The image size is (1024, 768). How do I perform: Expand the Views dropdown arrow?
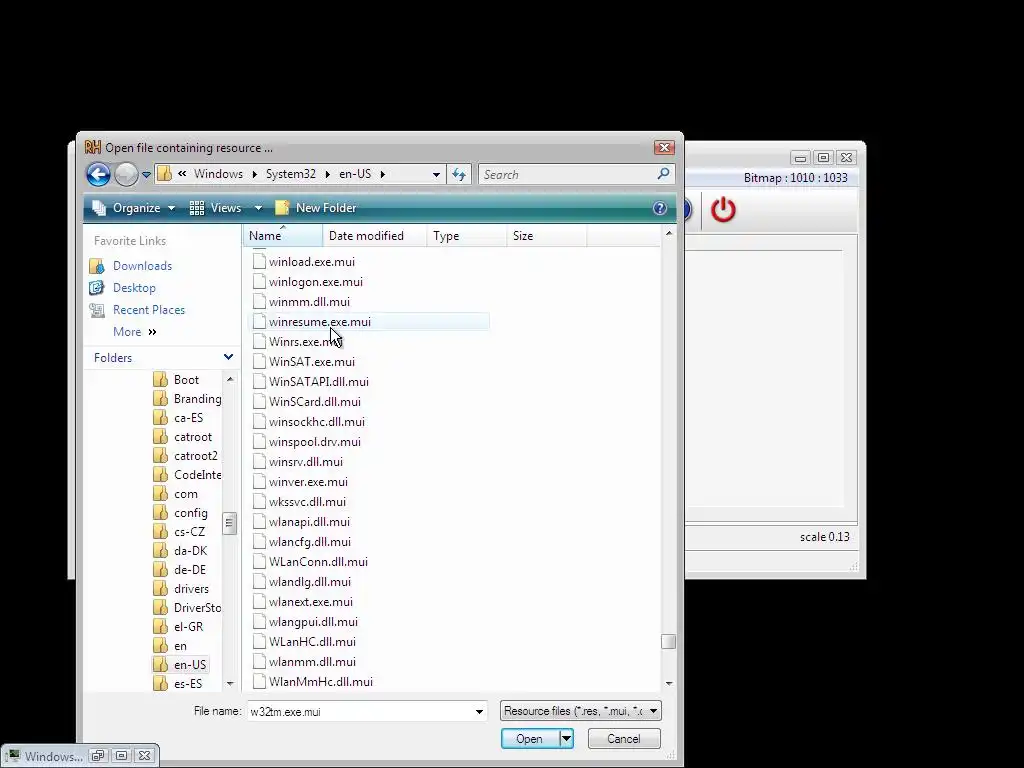(x=258, y=208)
